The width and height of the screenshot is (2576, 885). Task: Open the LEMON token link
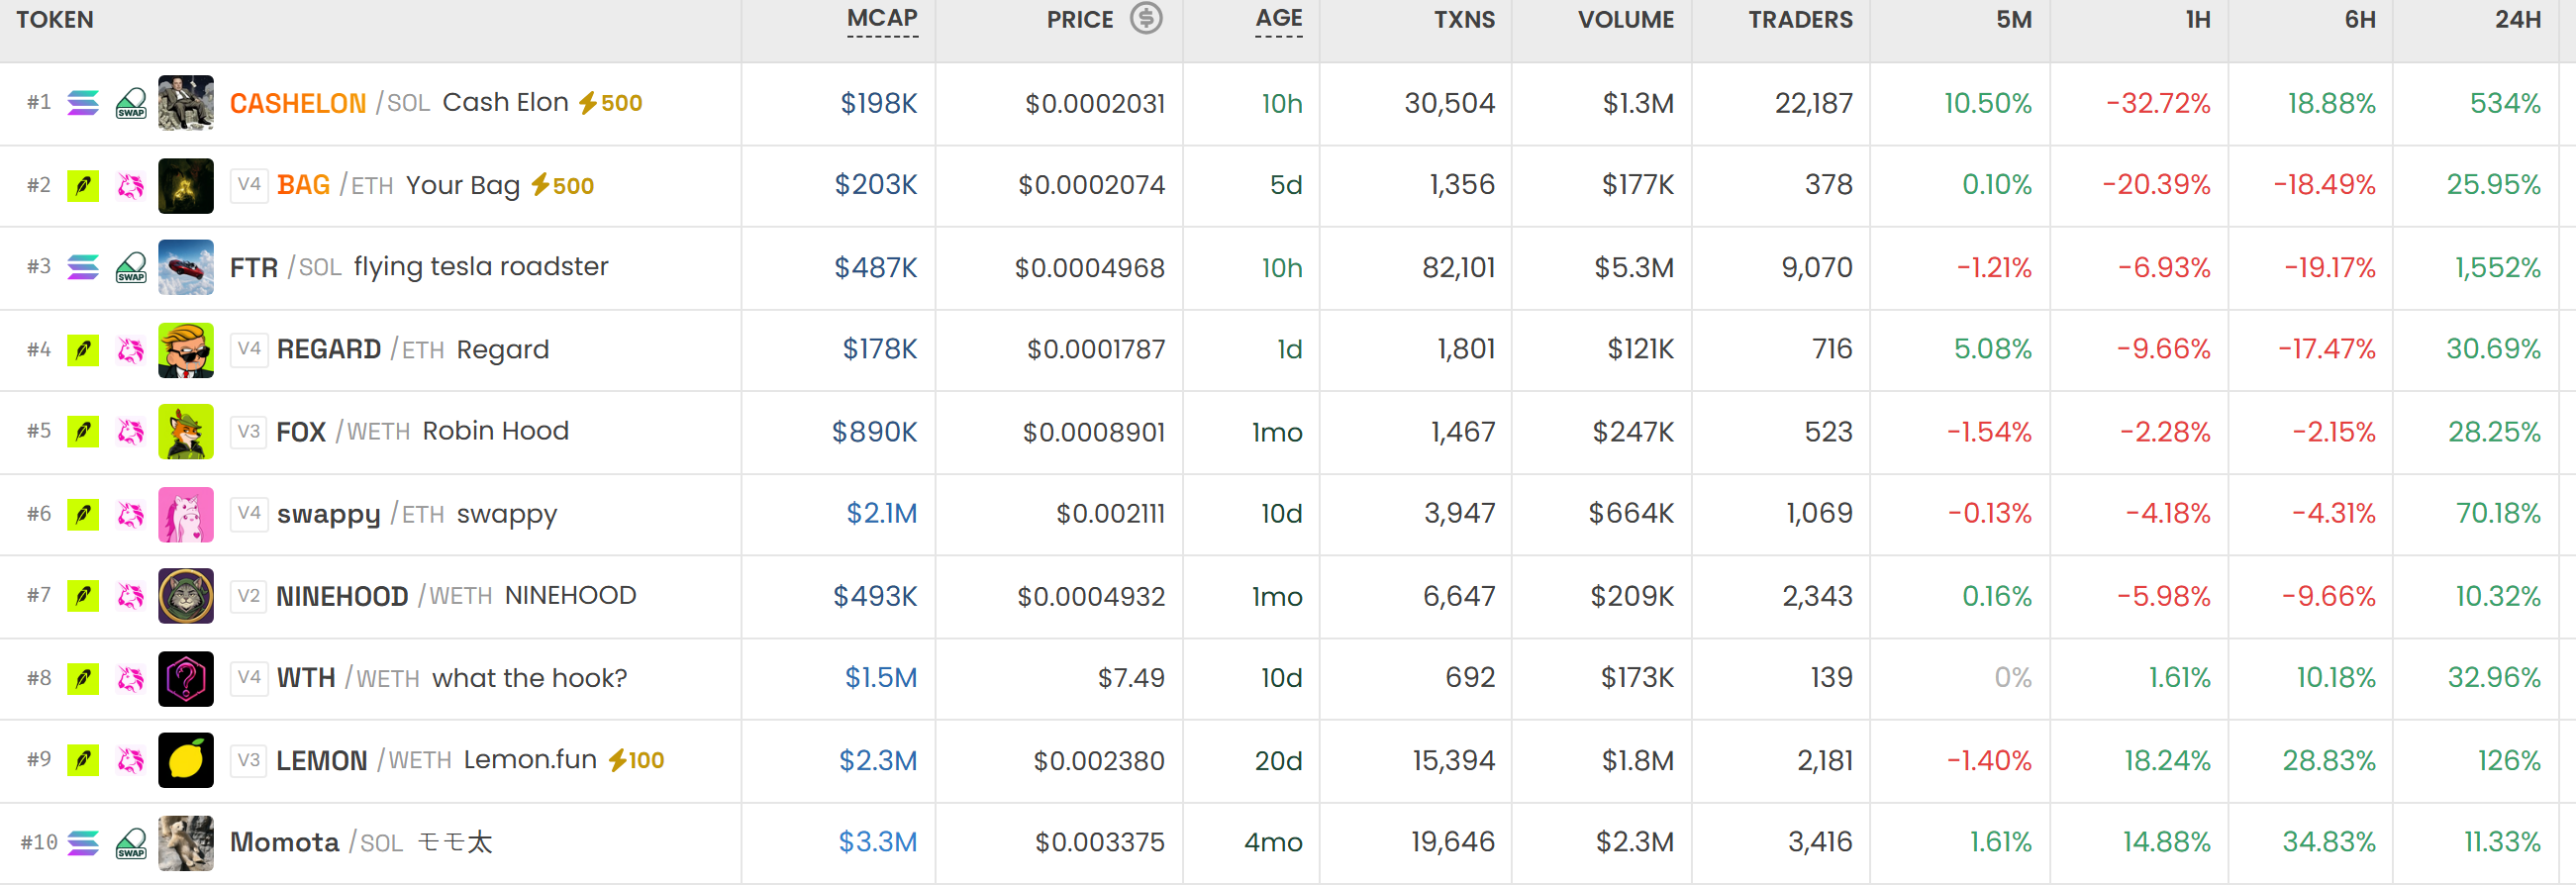[322, 761]
